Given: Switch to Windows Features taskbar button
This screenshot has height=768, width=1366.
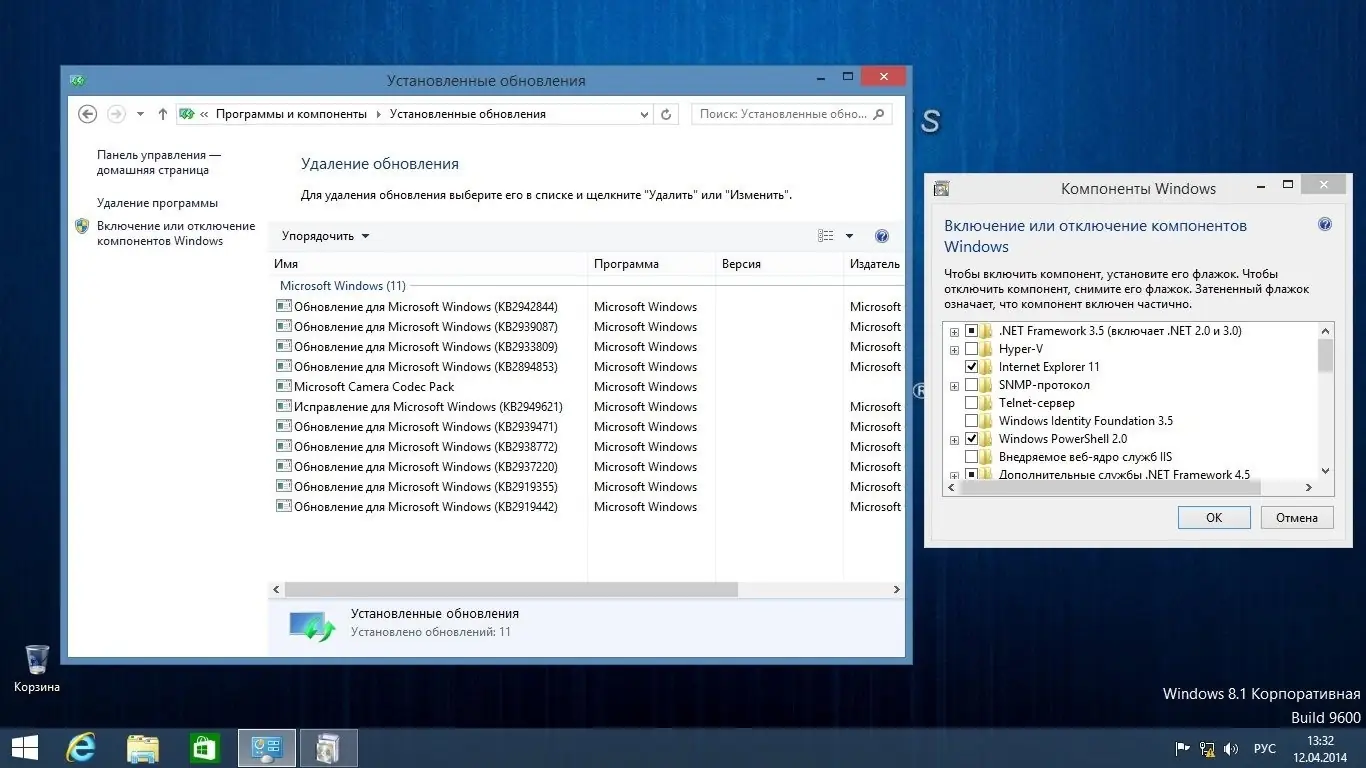Looking at the screenshot, I should pos(329,748).
